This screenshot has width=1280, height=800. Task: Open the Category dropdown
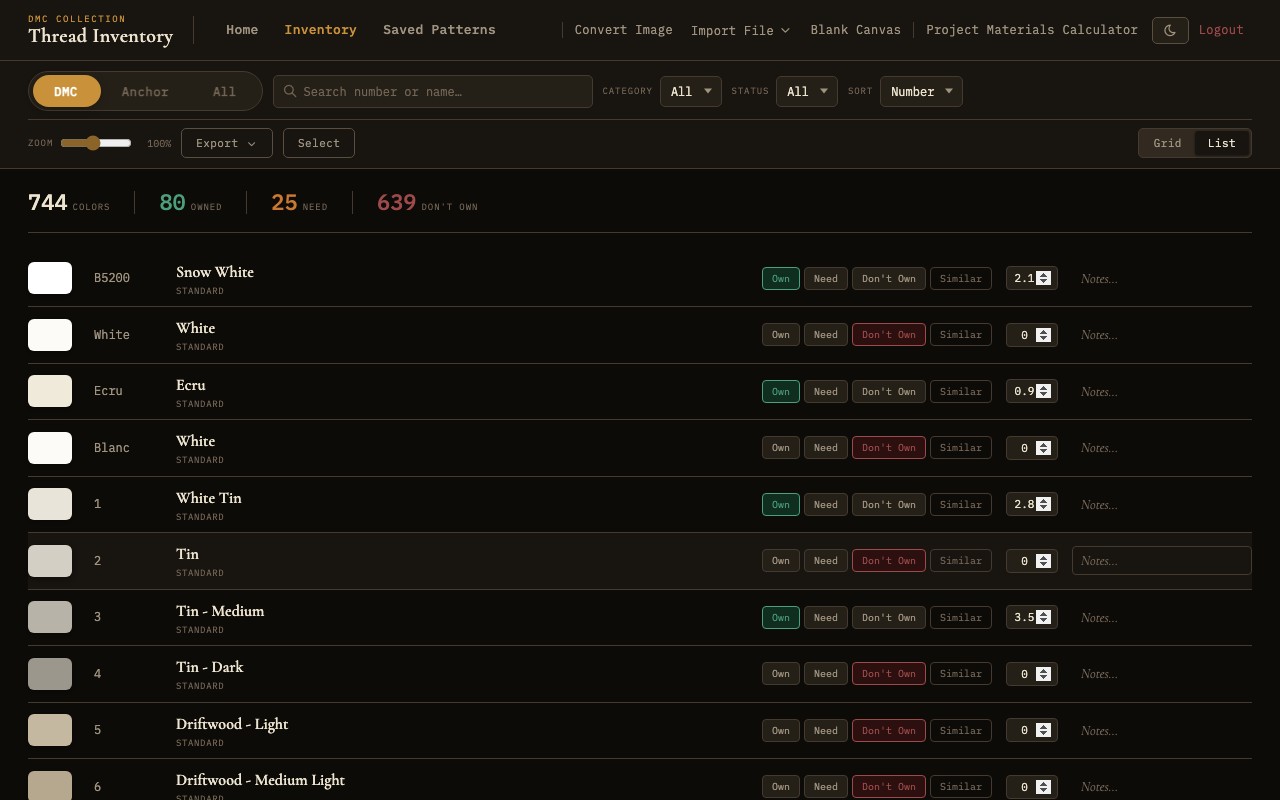pos(690,91)
